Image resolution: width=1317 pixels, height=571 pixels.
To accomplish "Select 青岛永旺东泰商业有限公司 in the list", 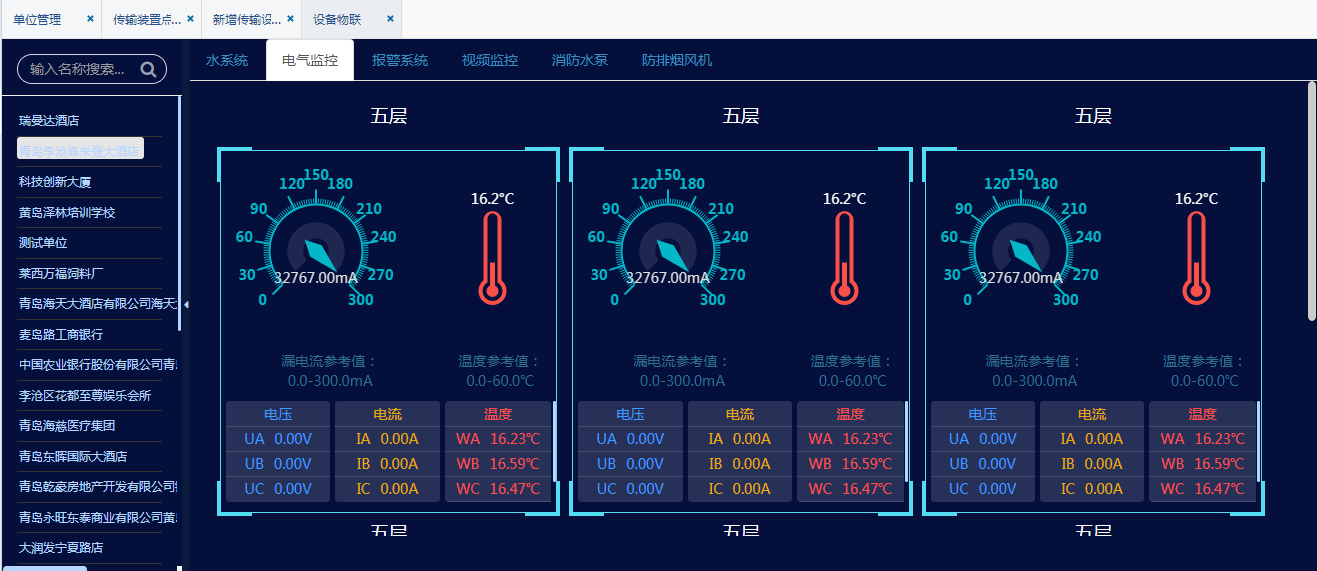I will coord(98,517).
